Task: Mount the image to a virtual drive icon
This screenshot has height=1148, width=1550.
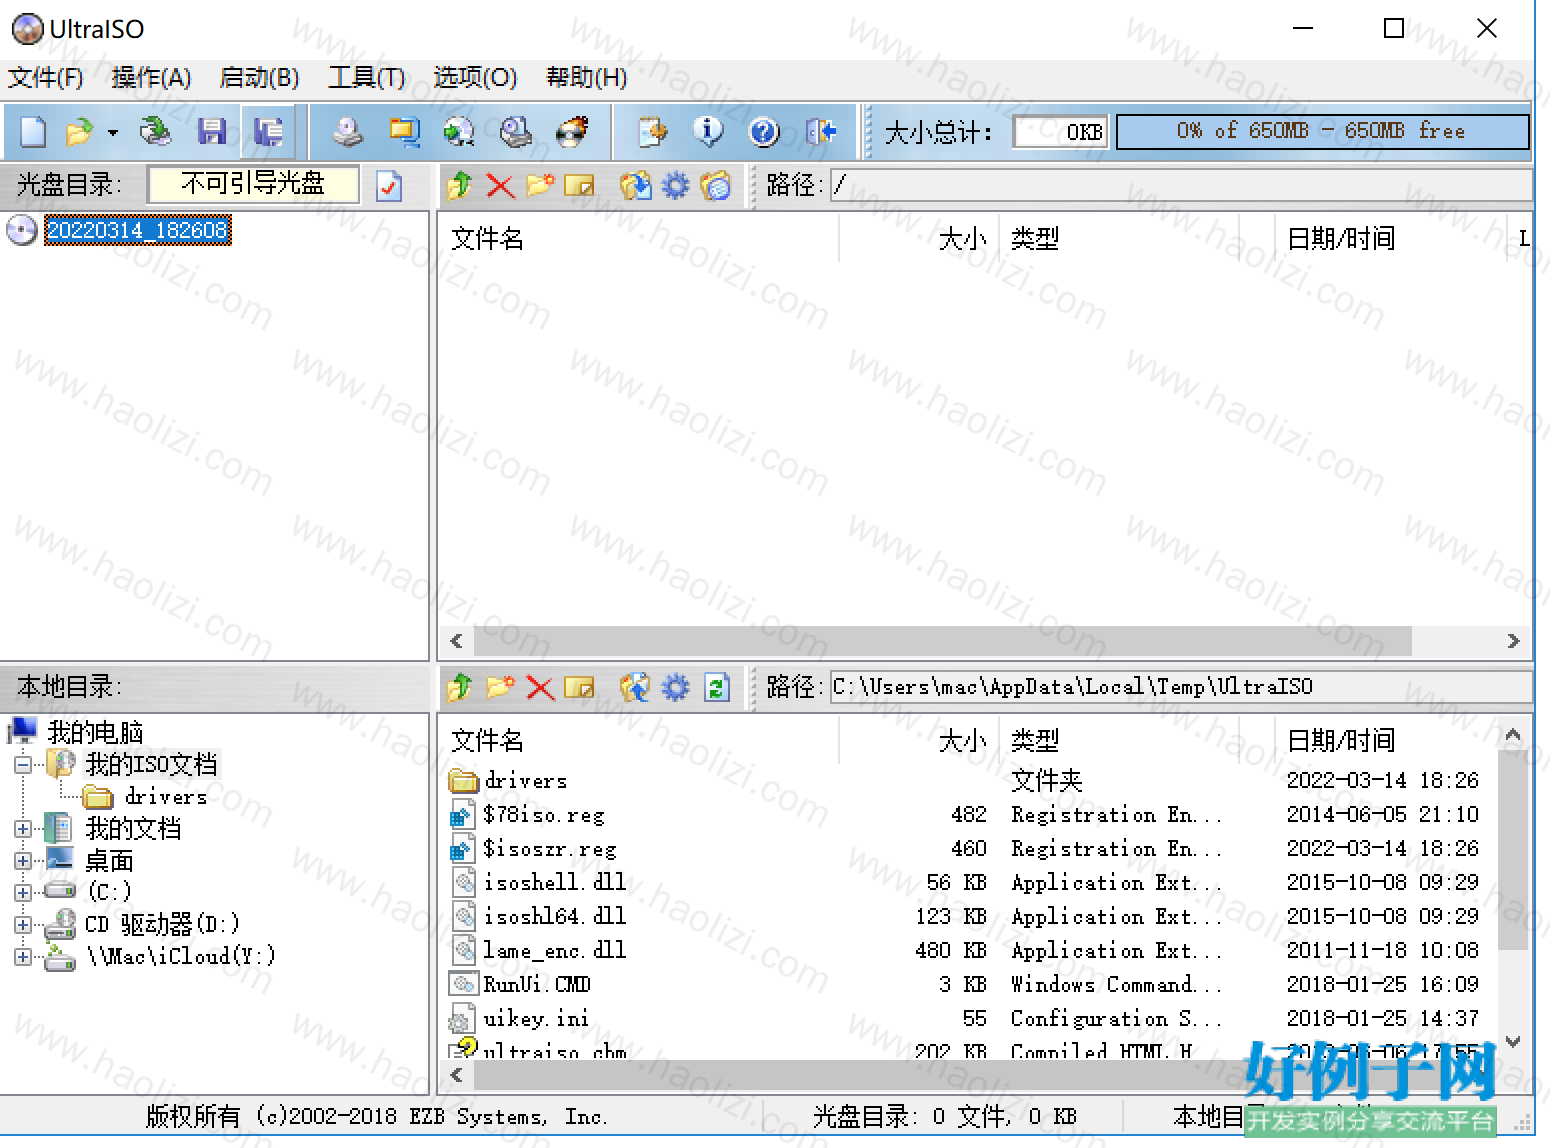Action: [x=516, y=131]
